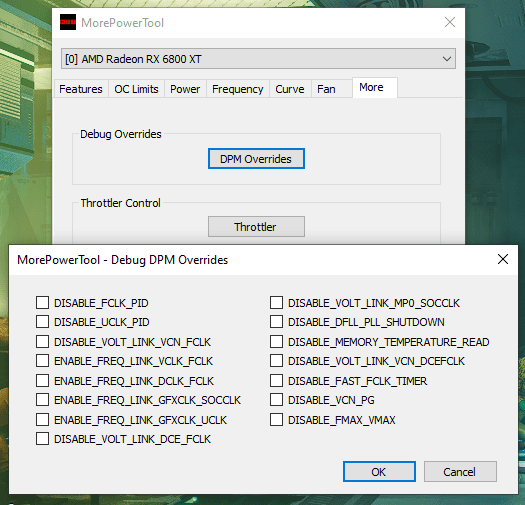Tick ENABLE_FREQ_LINK_DCLK_FCLK checkbox
The image size is (525, 505).
point(43,381)
